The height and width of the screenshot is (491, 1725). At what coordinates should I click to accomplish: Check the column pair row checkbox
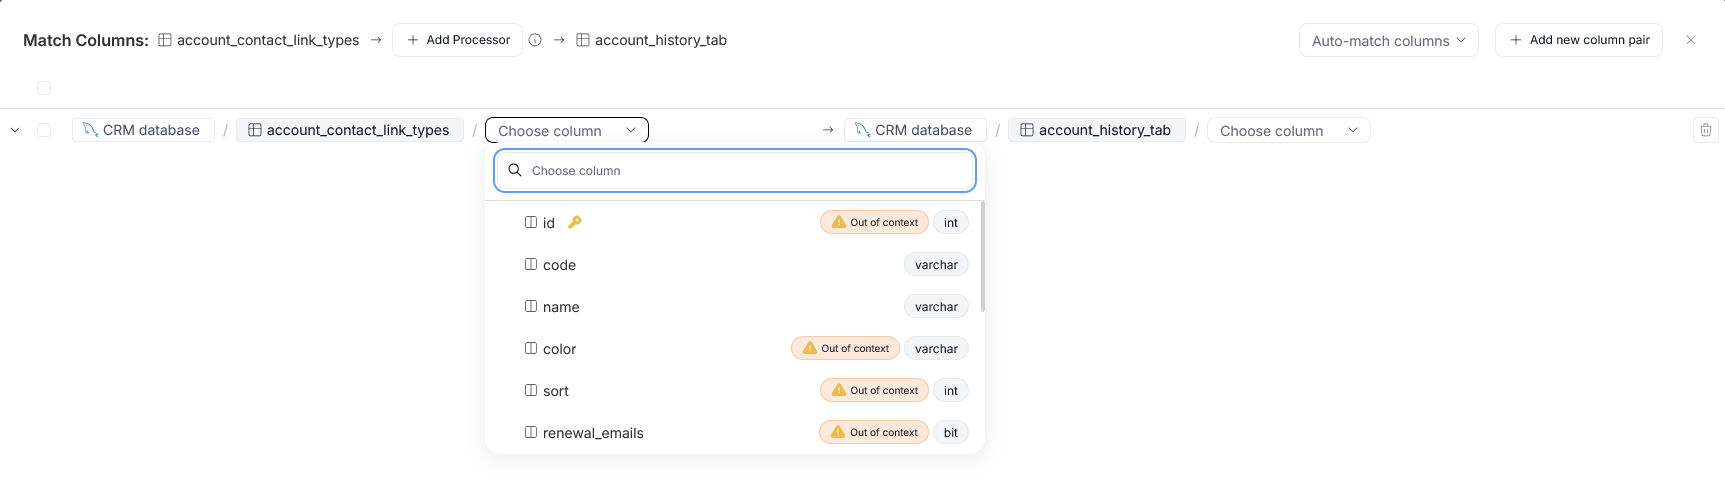pyautogui.click(x=44, y=130)
